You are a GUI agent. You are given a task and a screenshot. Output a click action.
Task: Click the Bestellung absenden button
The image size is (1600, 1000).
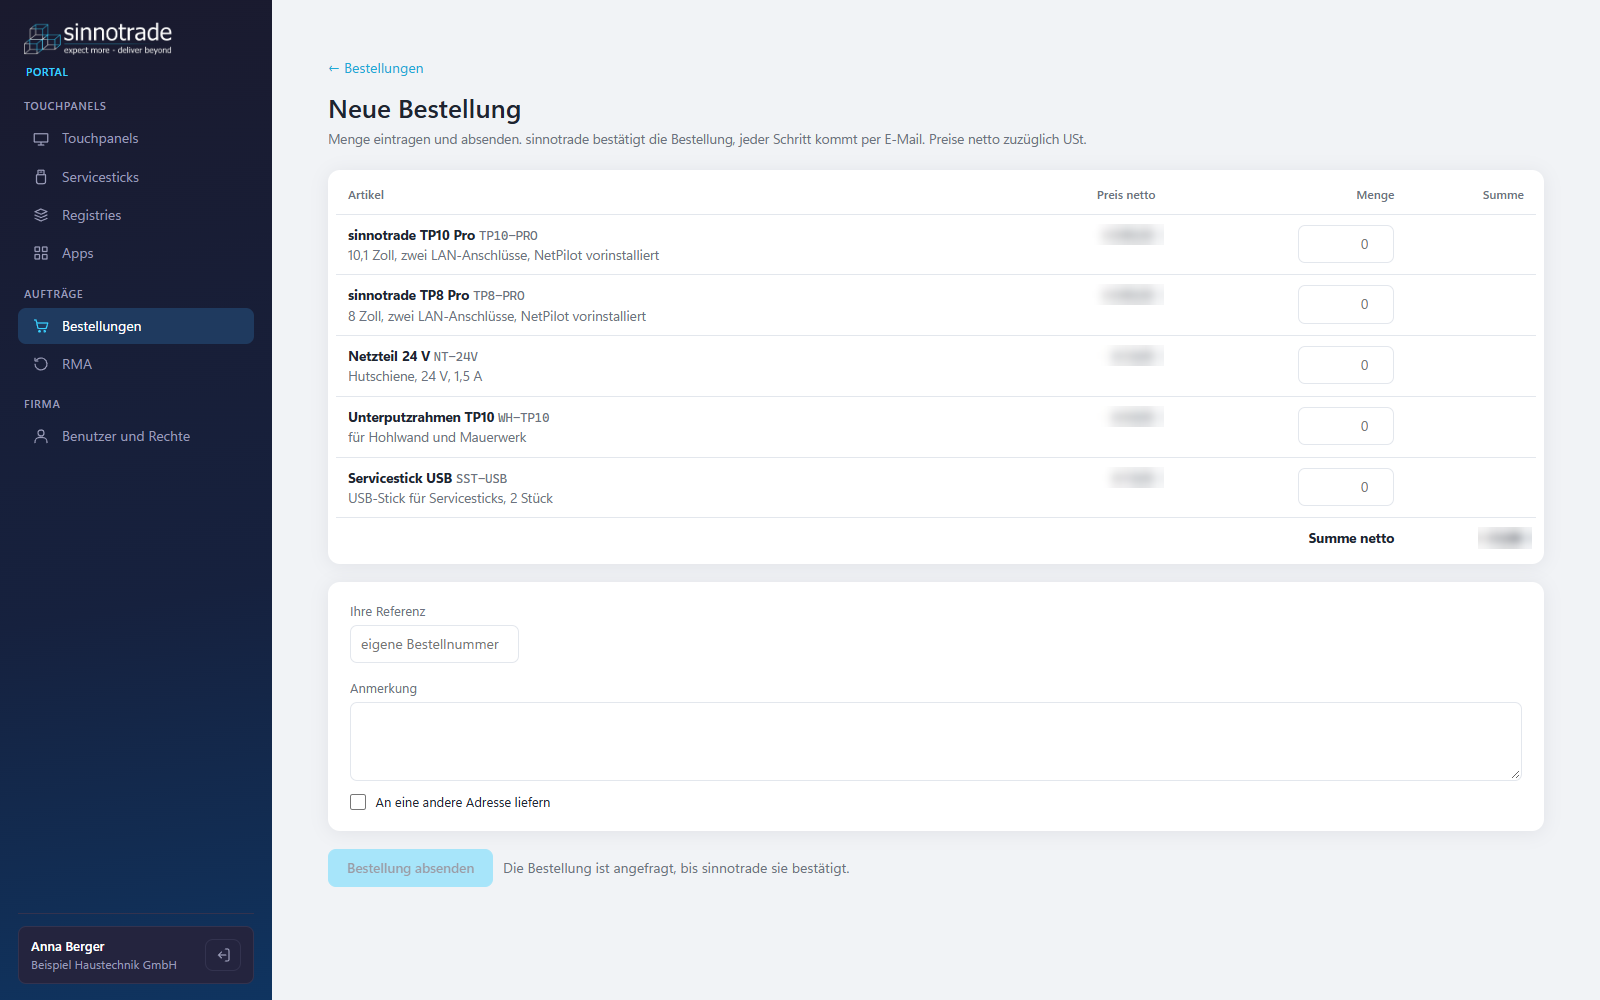410,868
